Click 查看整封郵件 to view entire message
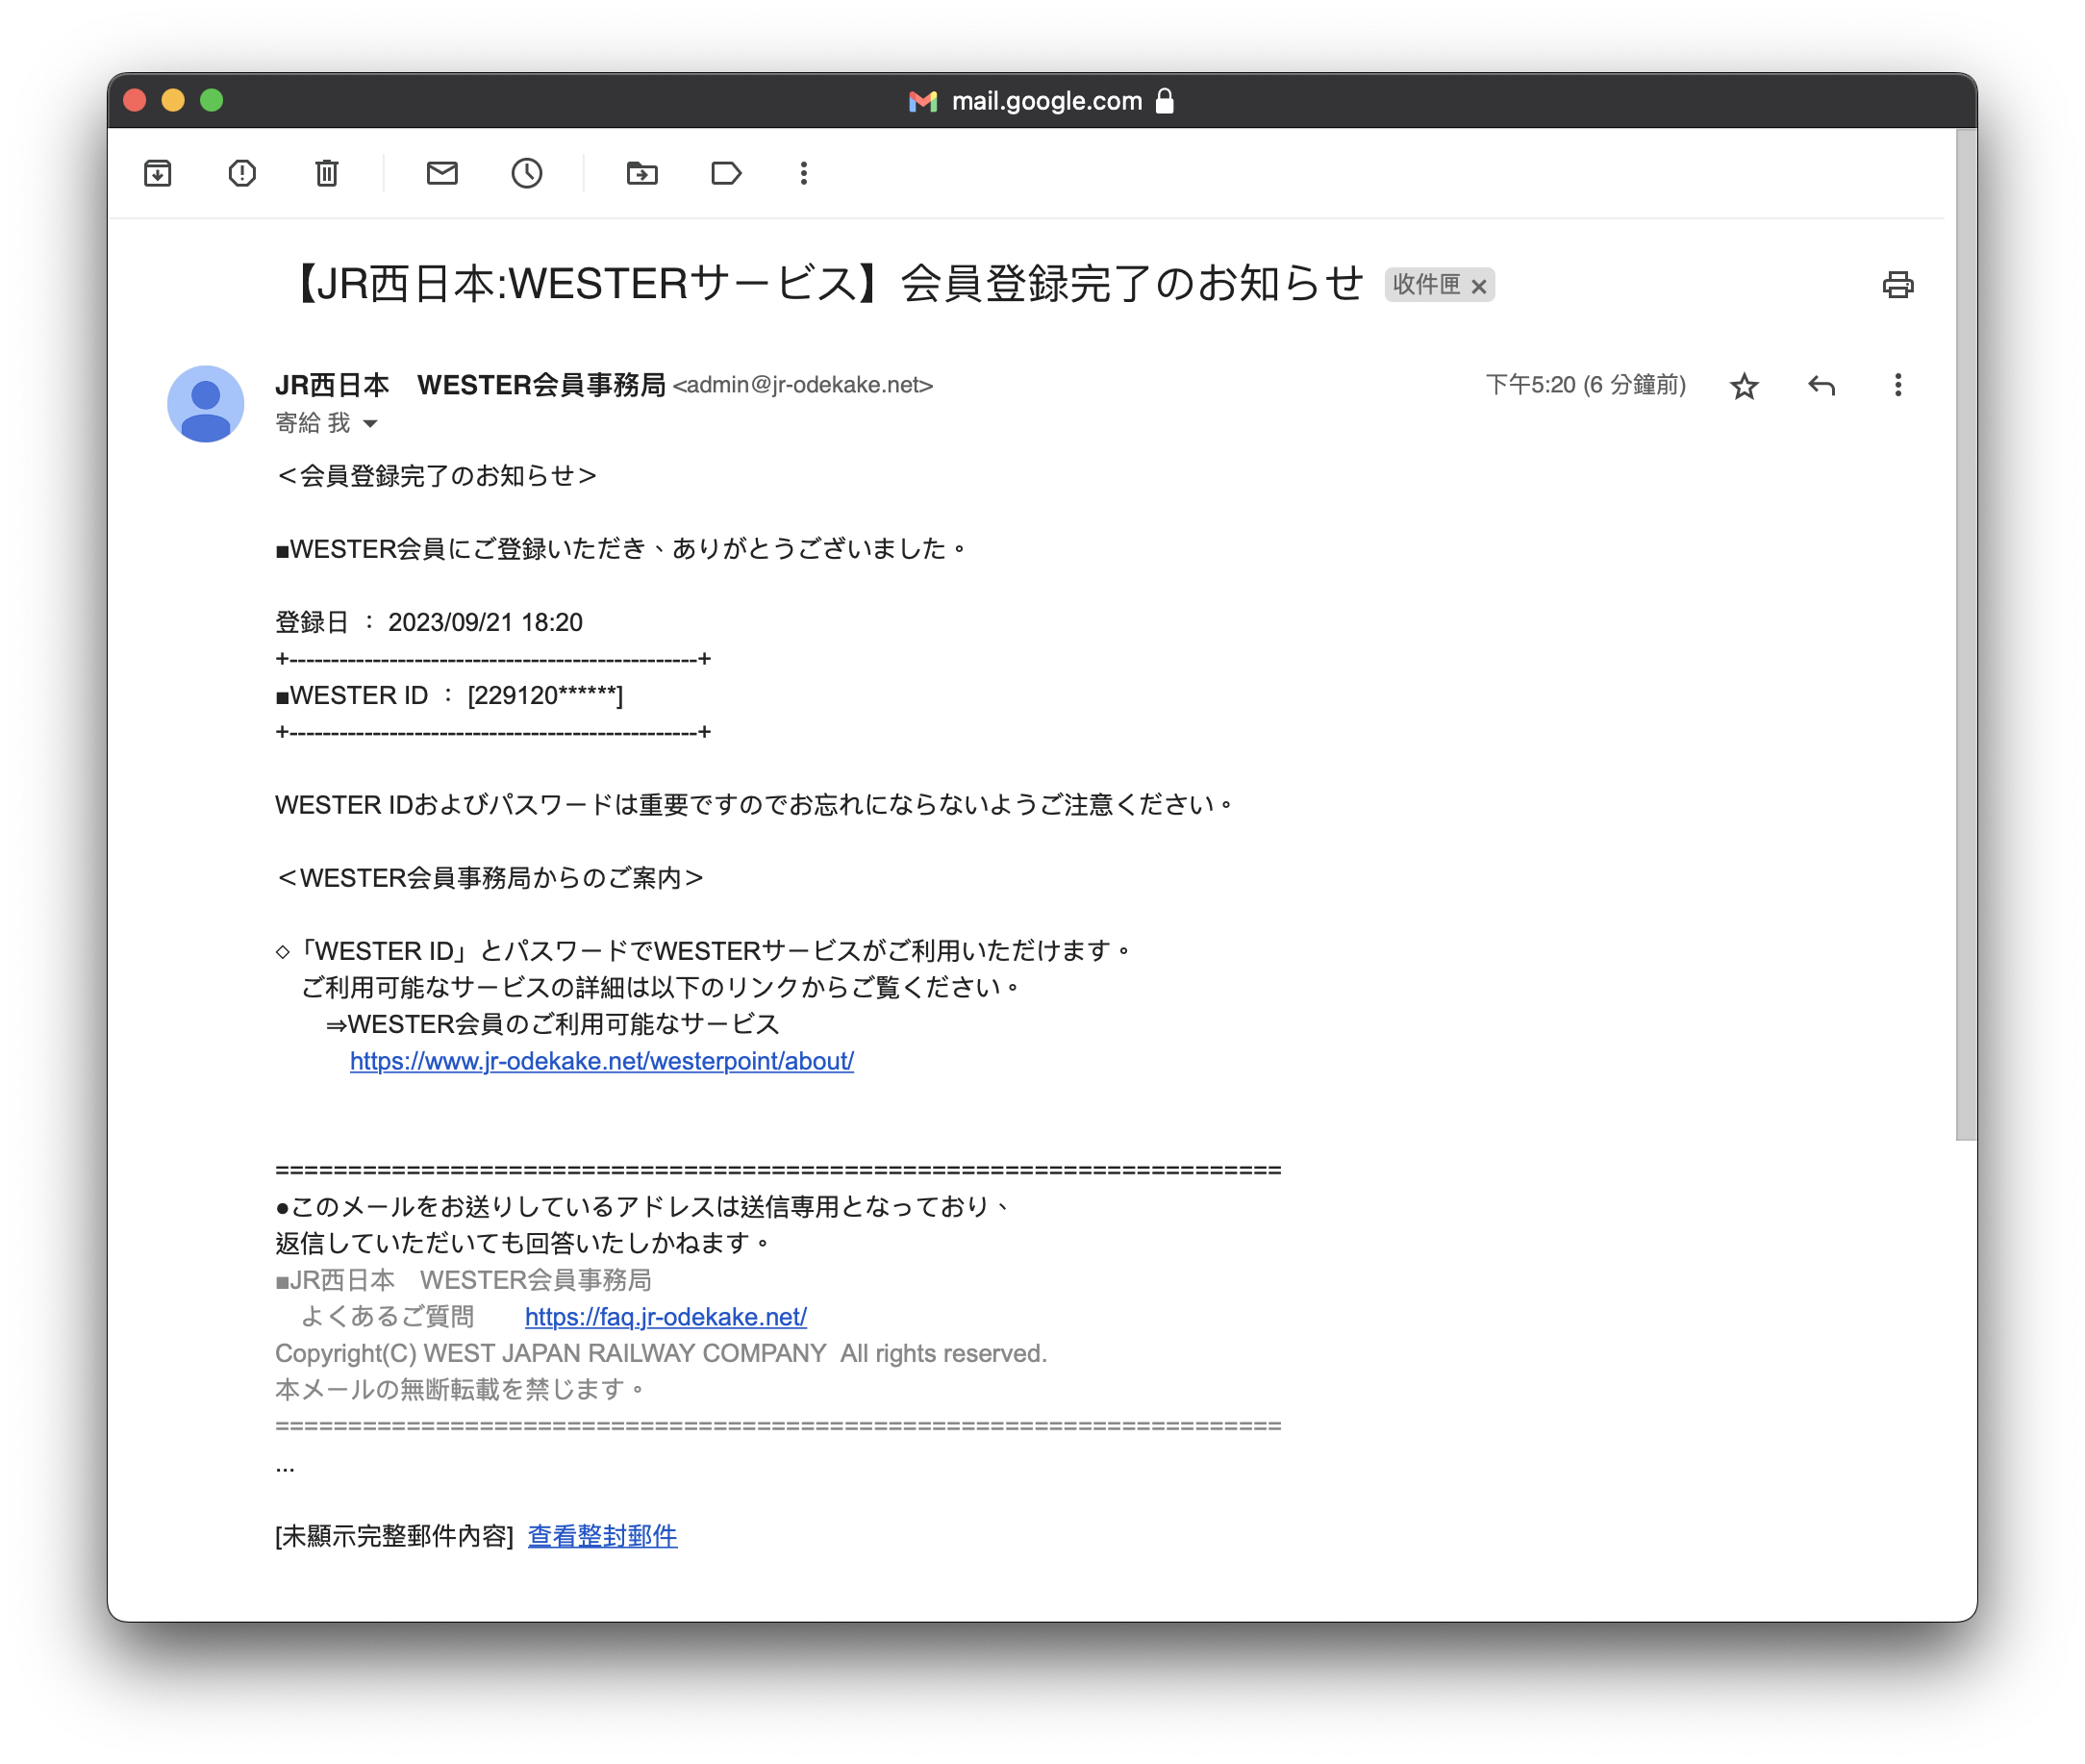Viewport: 2085px width, 1764px height. 602,1536
